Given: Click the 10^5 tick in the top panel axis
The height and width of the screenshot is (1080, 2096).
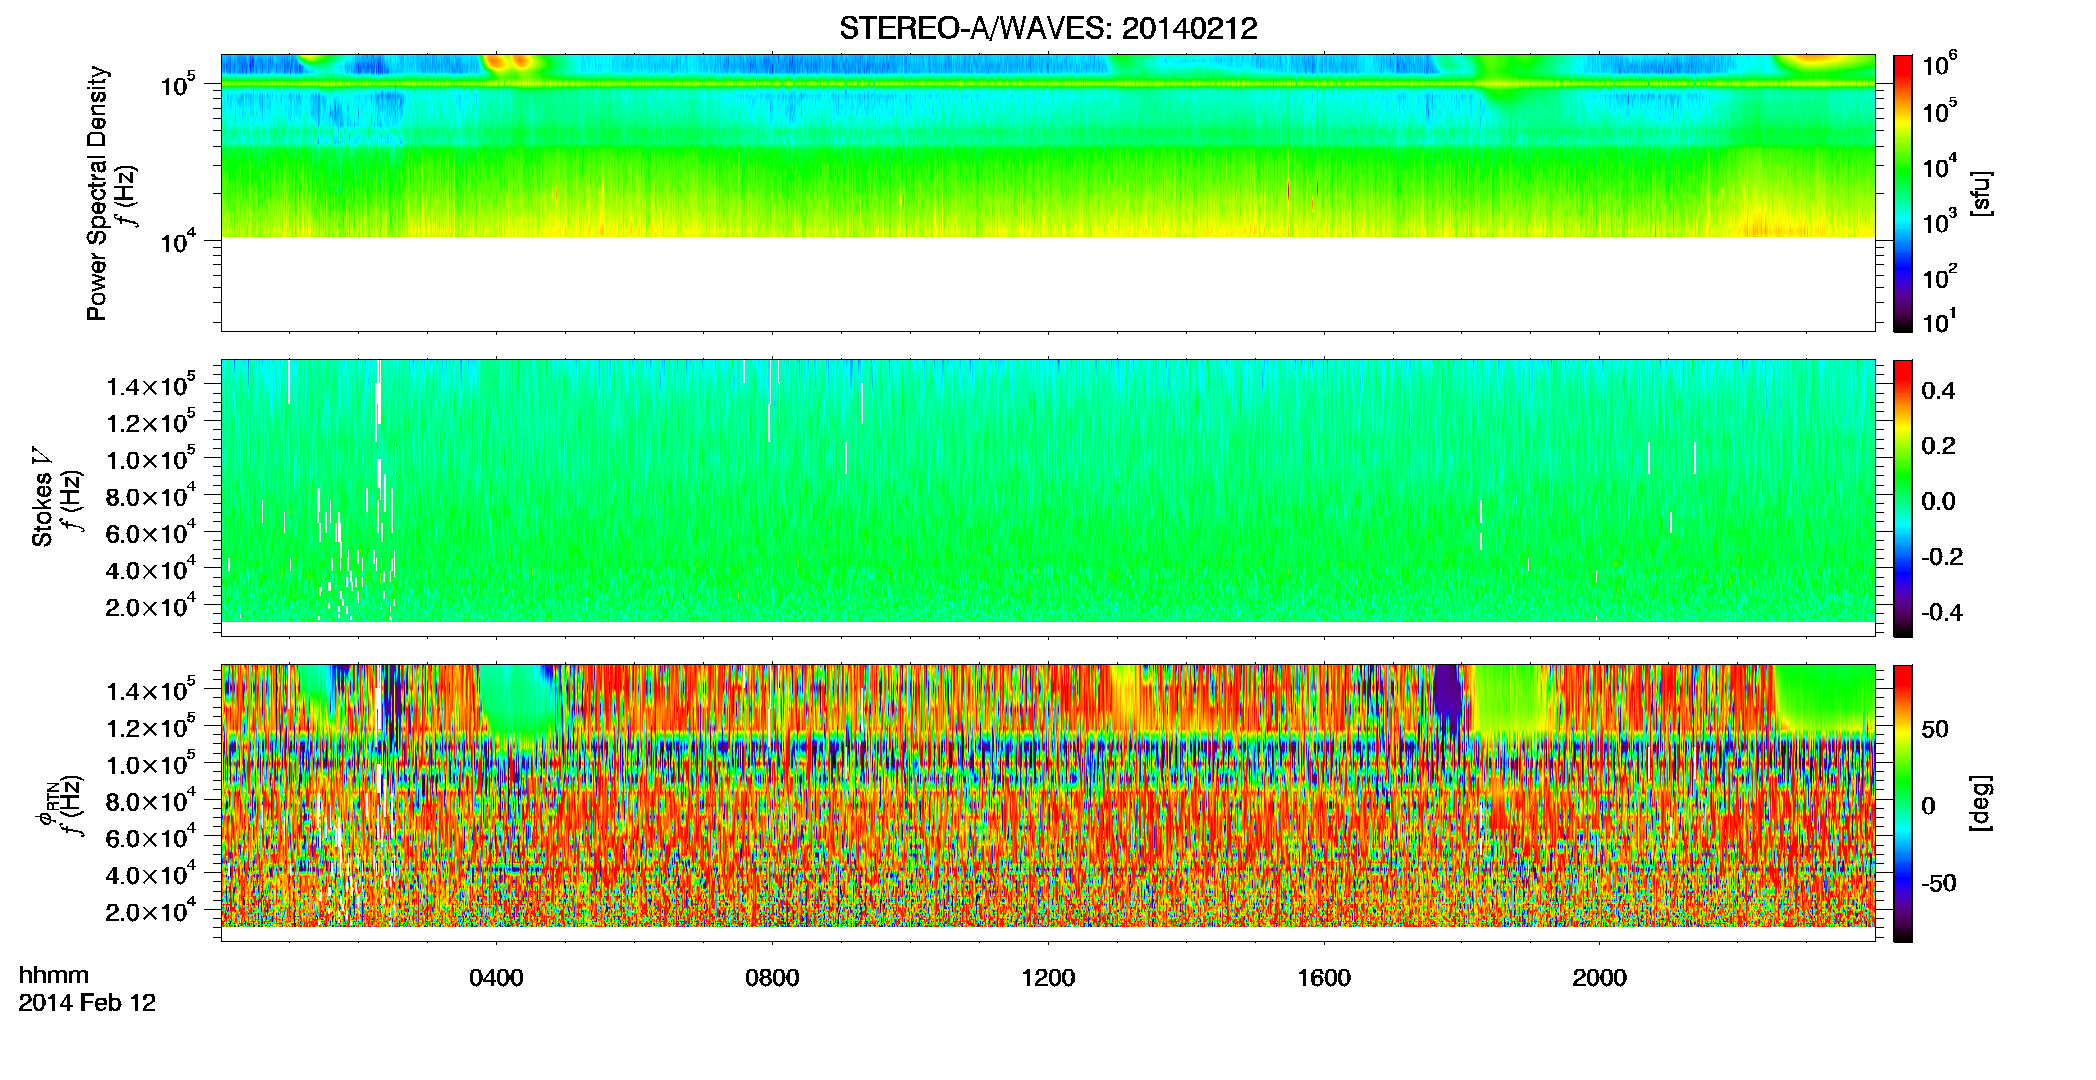Looking at the screenshot, I should click(177, 84).
